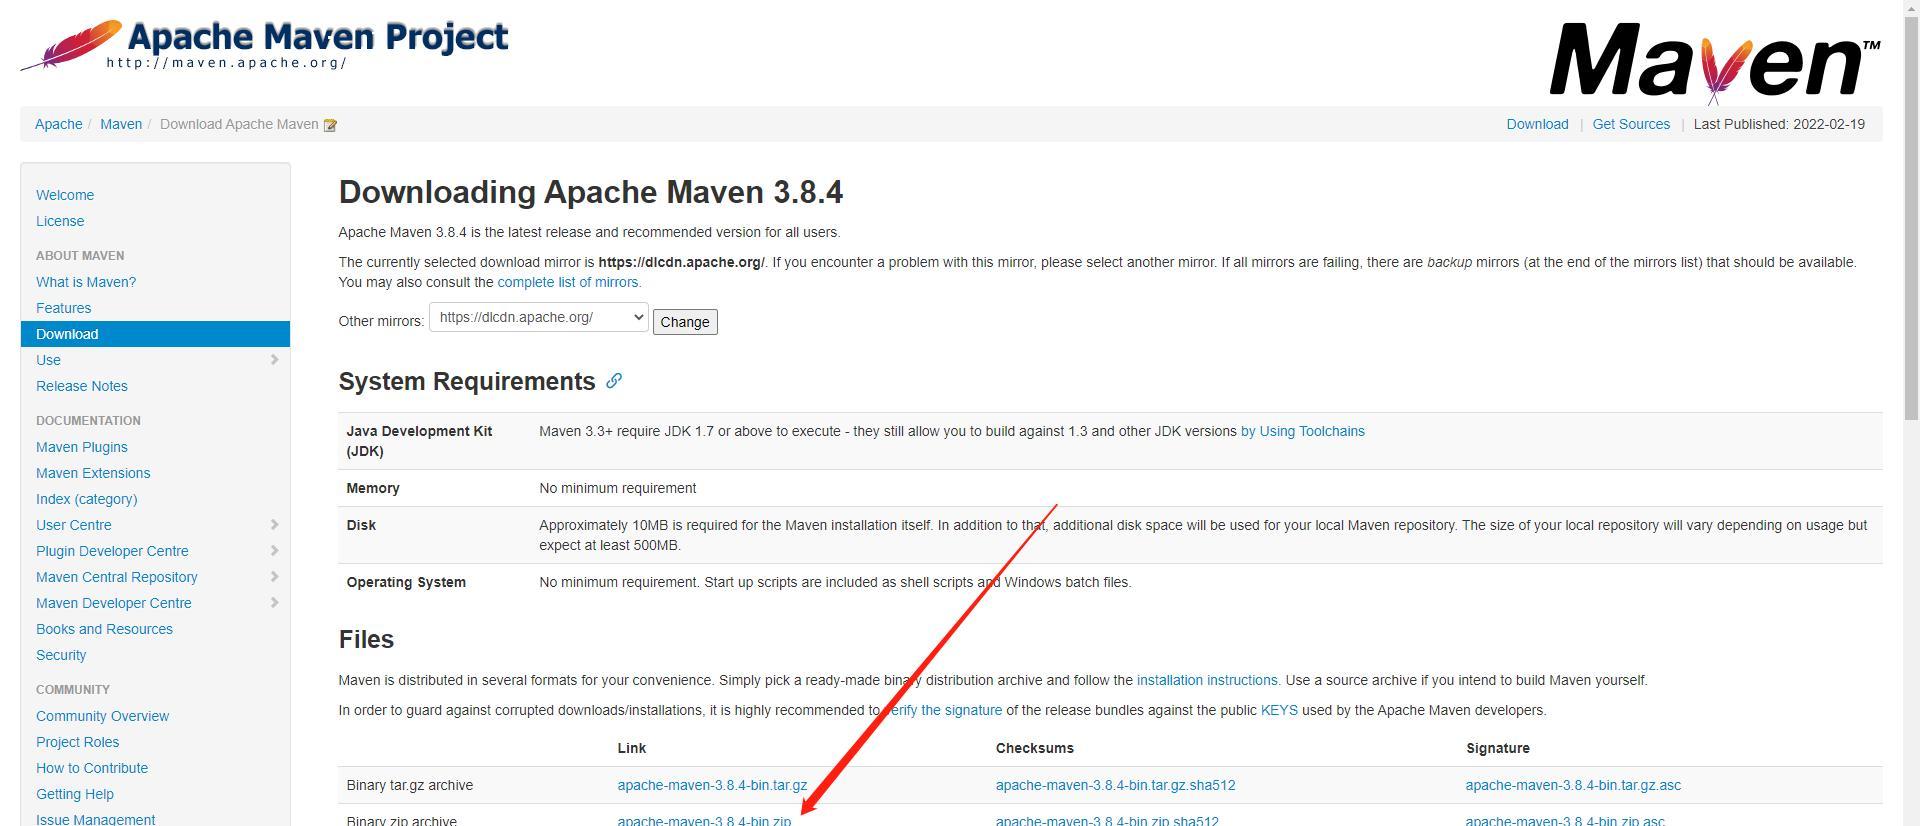Click the Get Sources link
The image size is (1920, 826).
pyautogui.click(x=1631, y=124)
